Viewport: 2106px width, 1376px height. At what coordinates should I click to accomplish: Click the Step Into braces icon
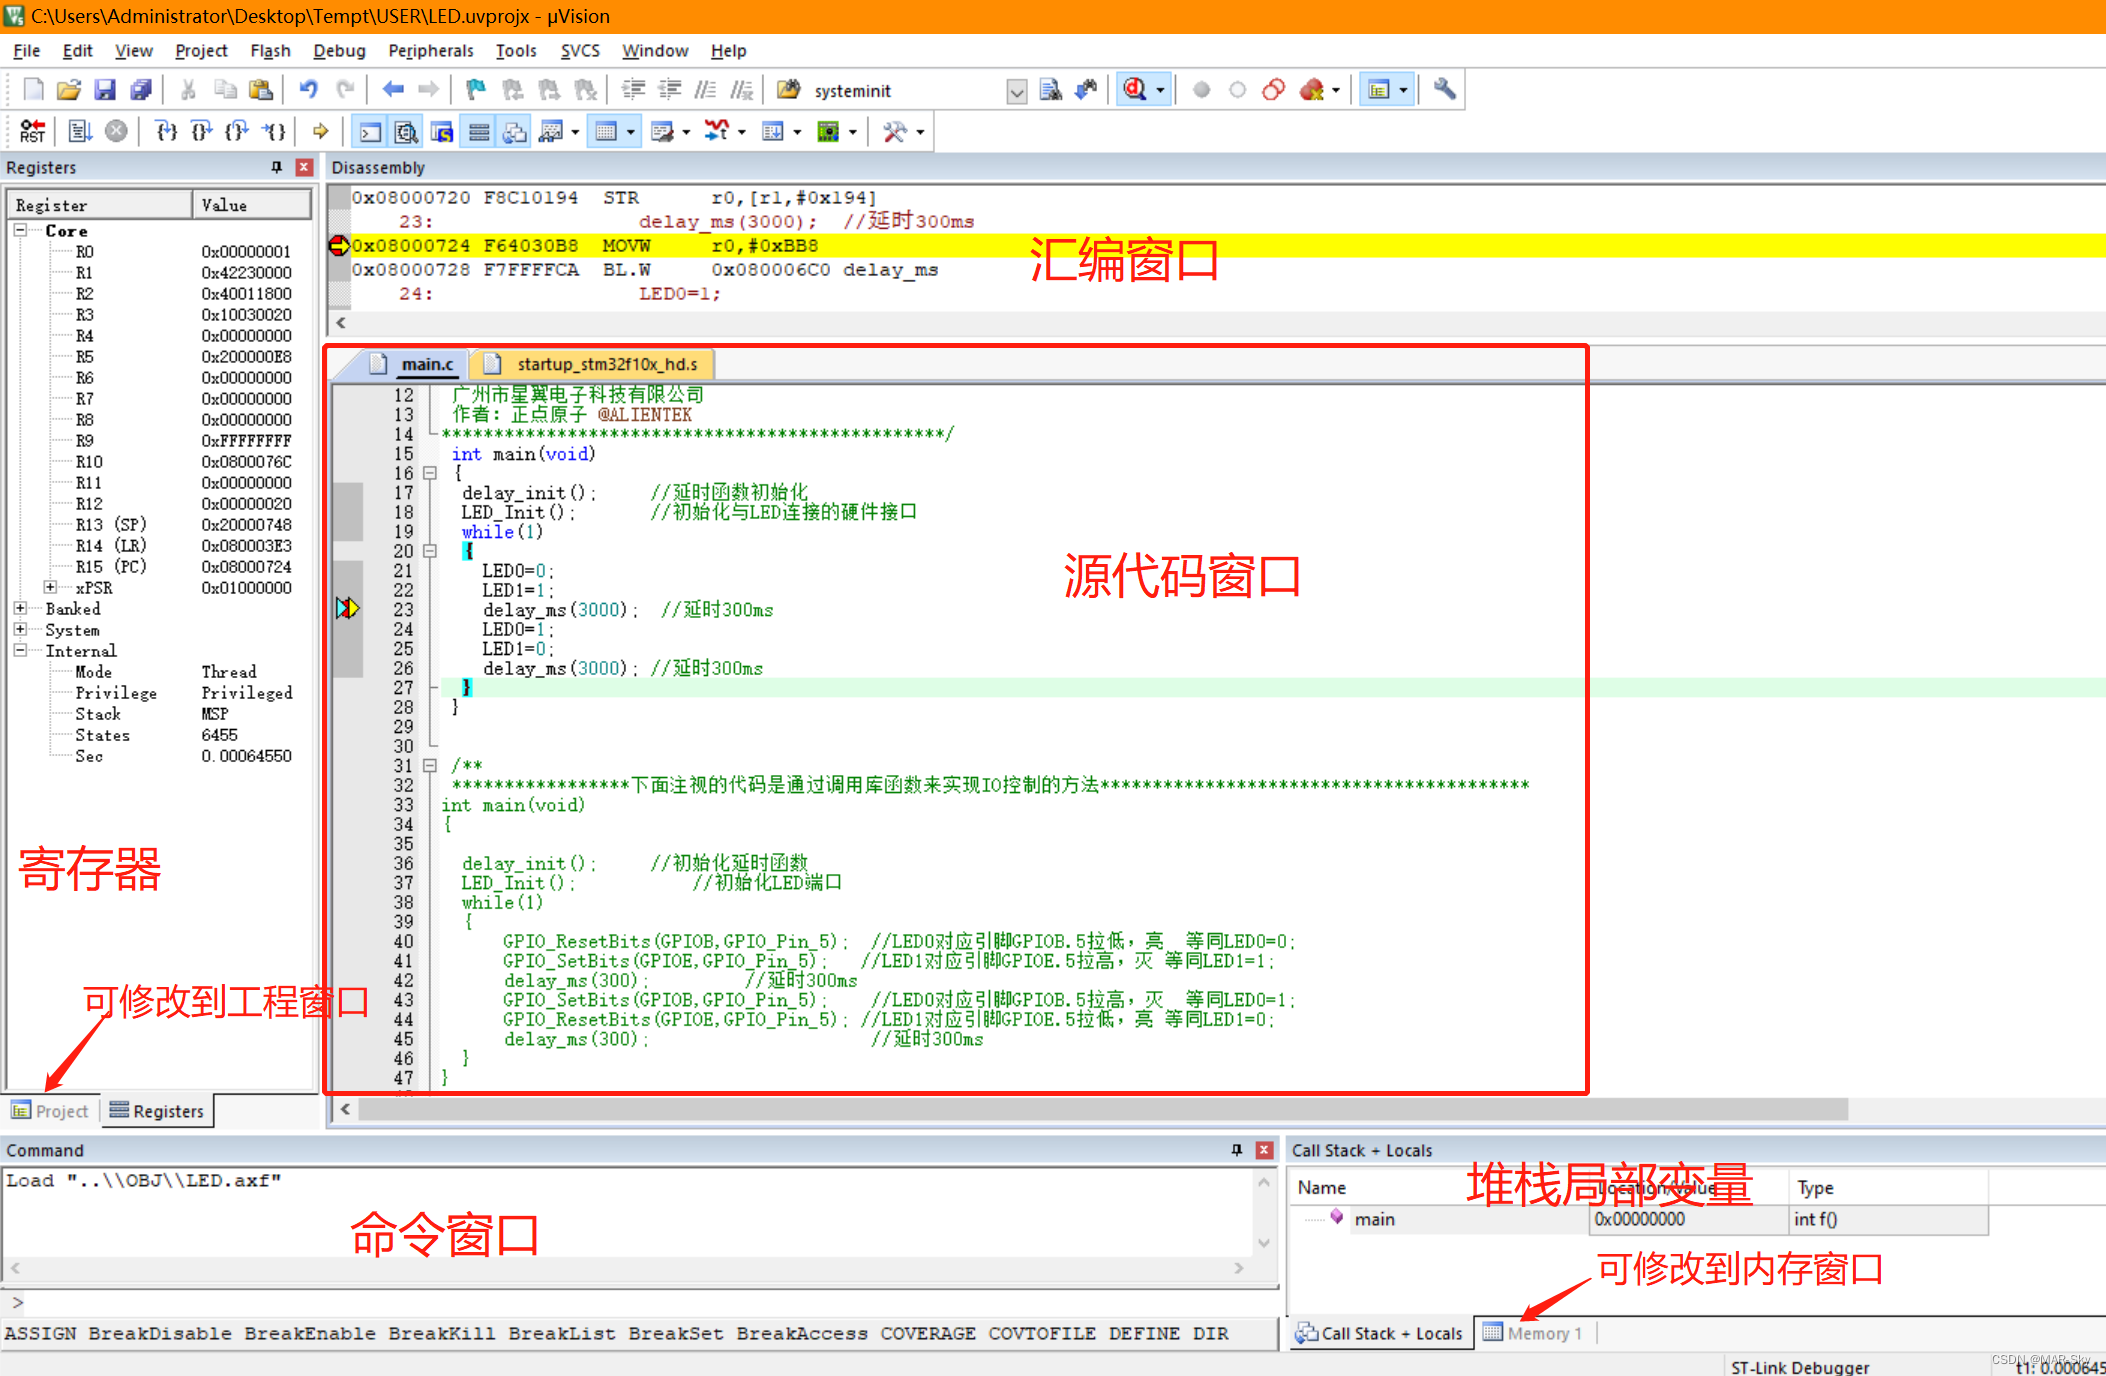pyautogui.click(x=166, y=131)
